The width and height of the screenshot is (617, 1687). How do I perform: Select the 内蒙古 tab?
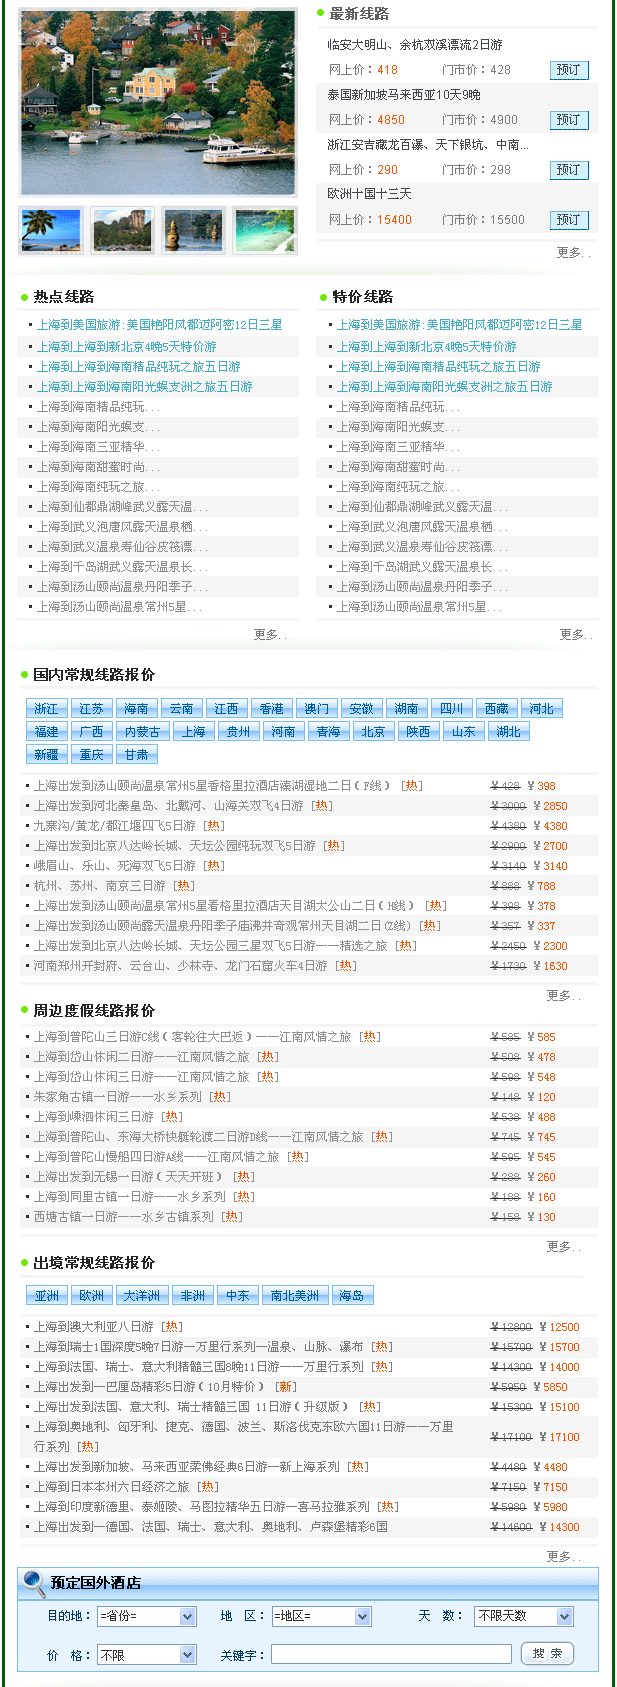pos(142,731)
